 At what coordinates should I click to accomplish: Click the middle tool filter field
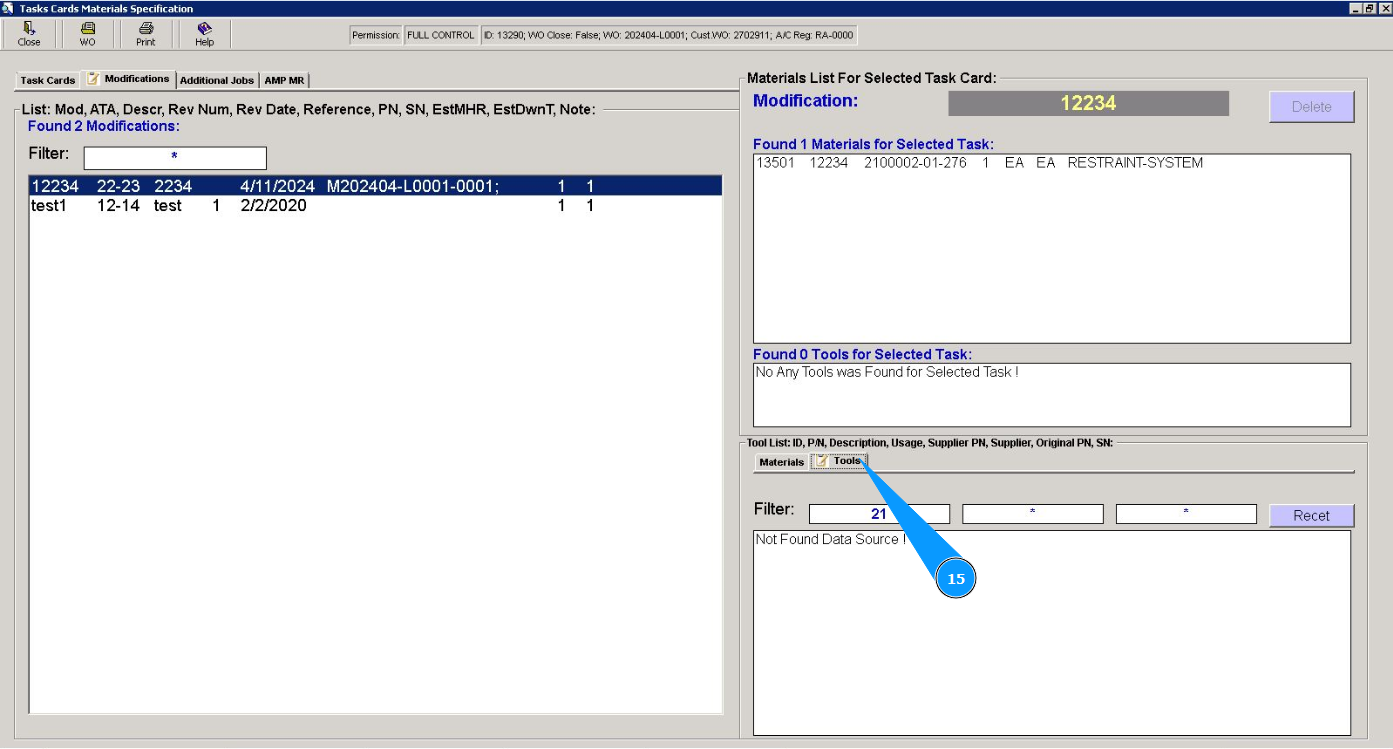[1033, 514]
